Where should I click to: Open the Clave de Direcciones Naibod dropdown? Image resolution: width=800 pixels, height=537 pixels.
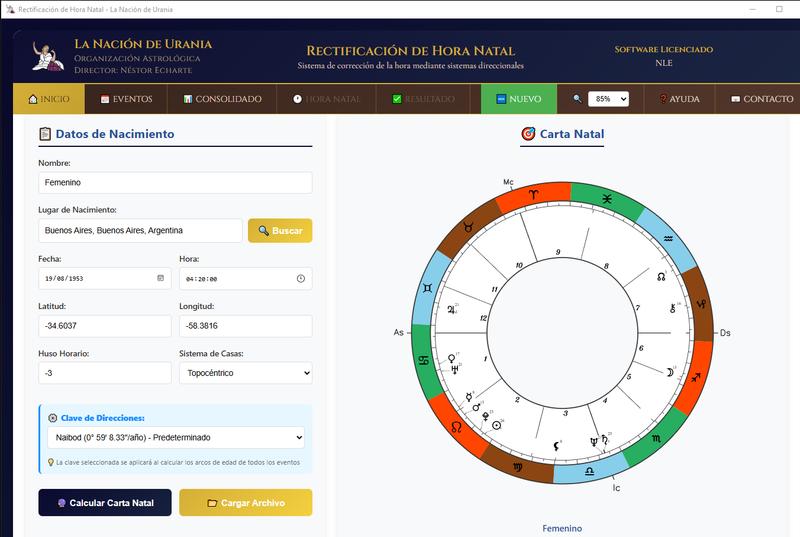coord(175,437)
